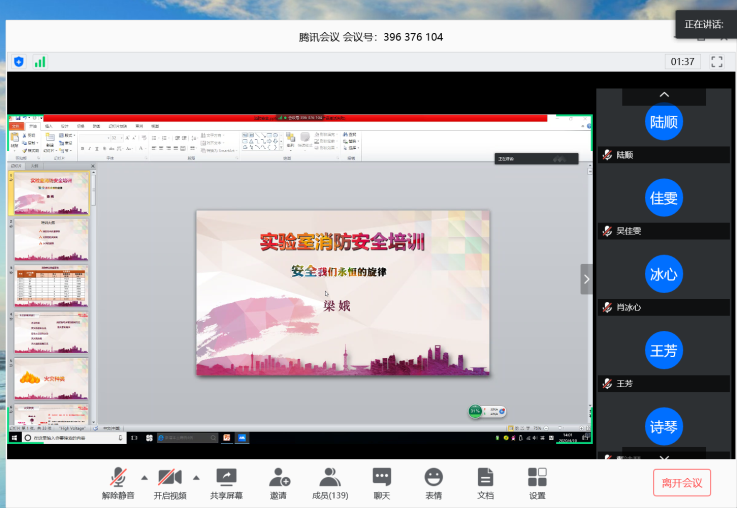Viewport: 737px width, 508px height.
Task: Click the meeting timer showing 01:37
Action: coord(683,61)
